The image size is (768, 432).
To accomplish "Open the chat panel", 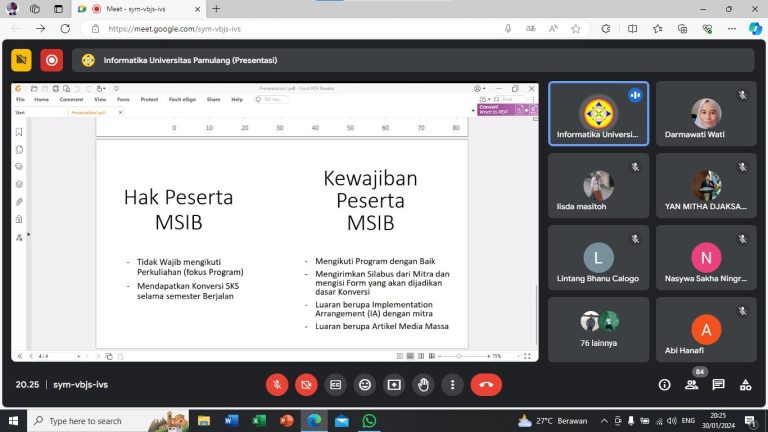I will (718, 385).
